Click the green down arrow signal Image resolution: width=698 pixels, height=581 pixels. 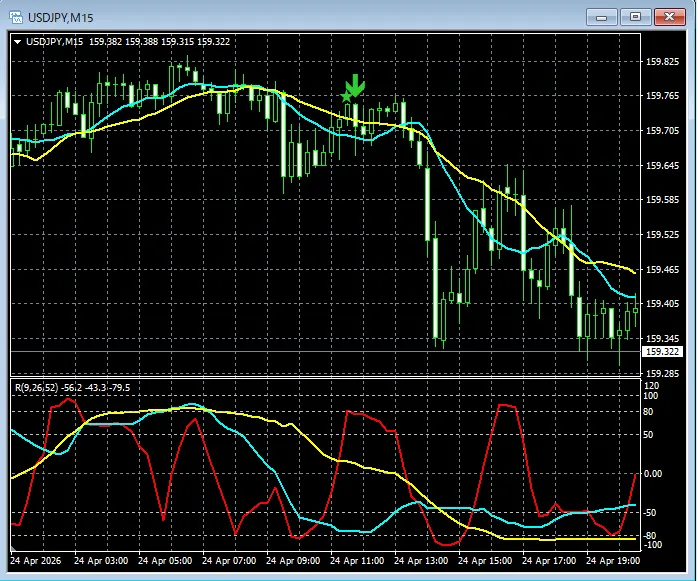[x=356, y=85]
